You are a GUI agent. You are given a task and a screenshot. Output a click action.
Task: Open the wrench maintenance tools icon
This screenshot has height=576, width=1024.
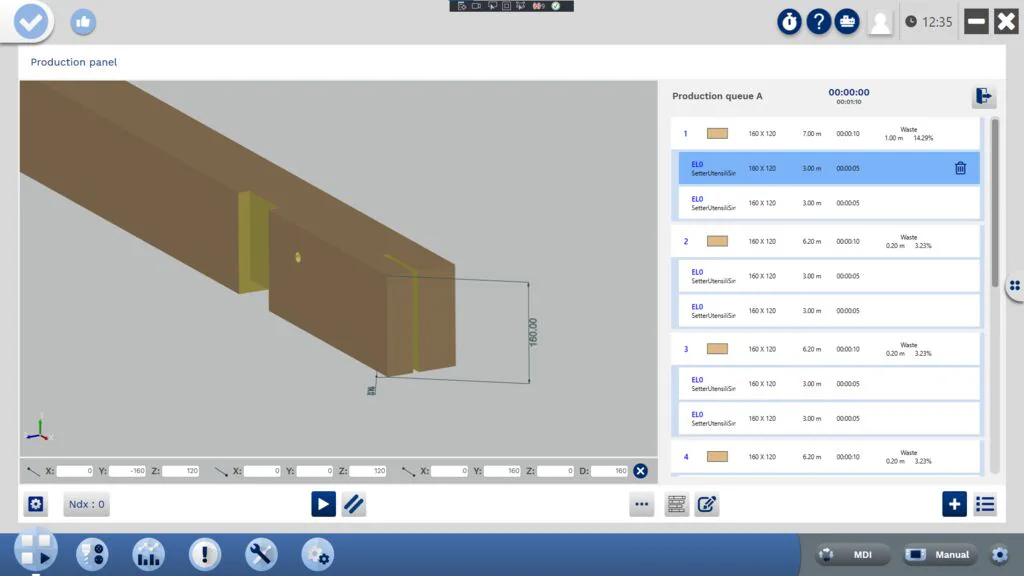(x=261, y=553)
